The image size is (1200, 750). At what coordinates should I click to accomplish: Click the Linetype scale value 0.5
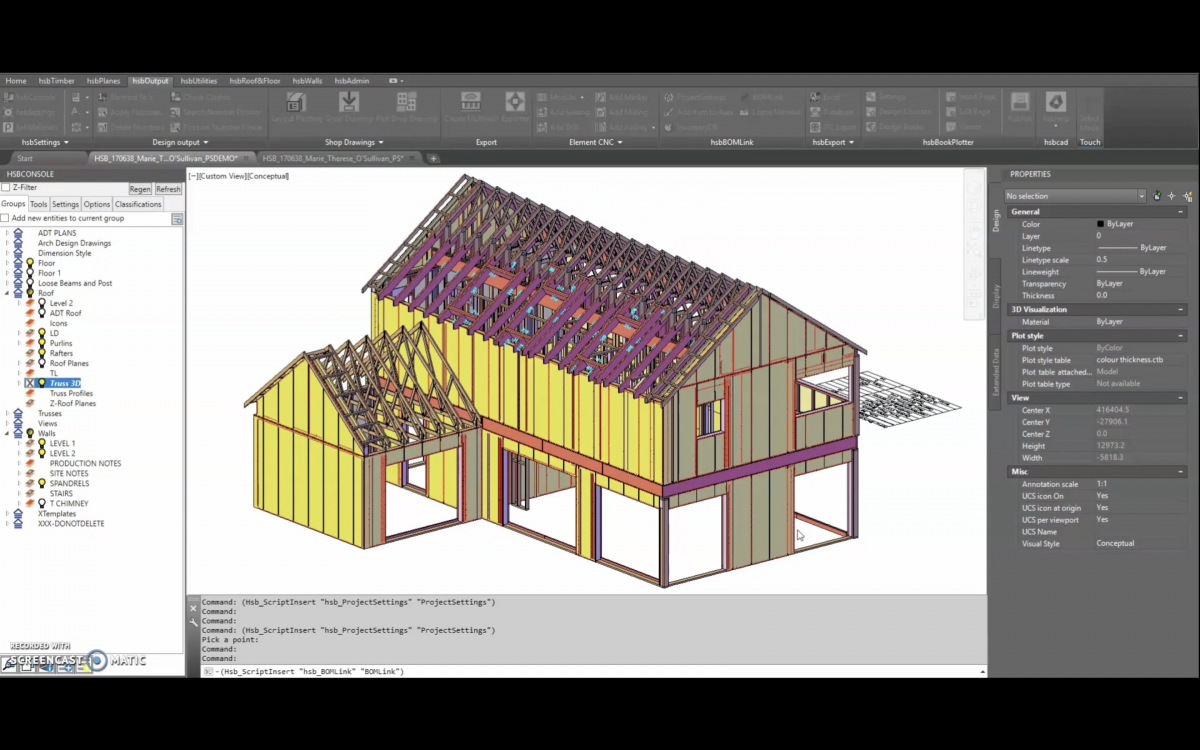tap(1102, 260)
